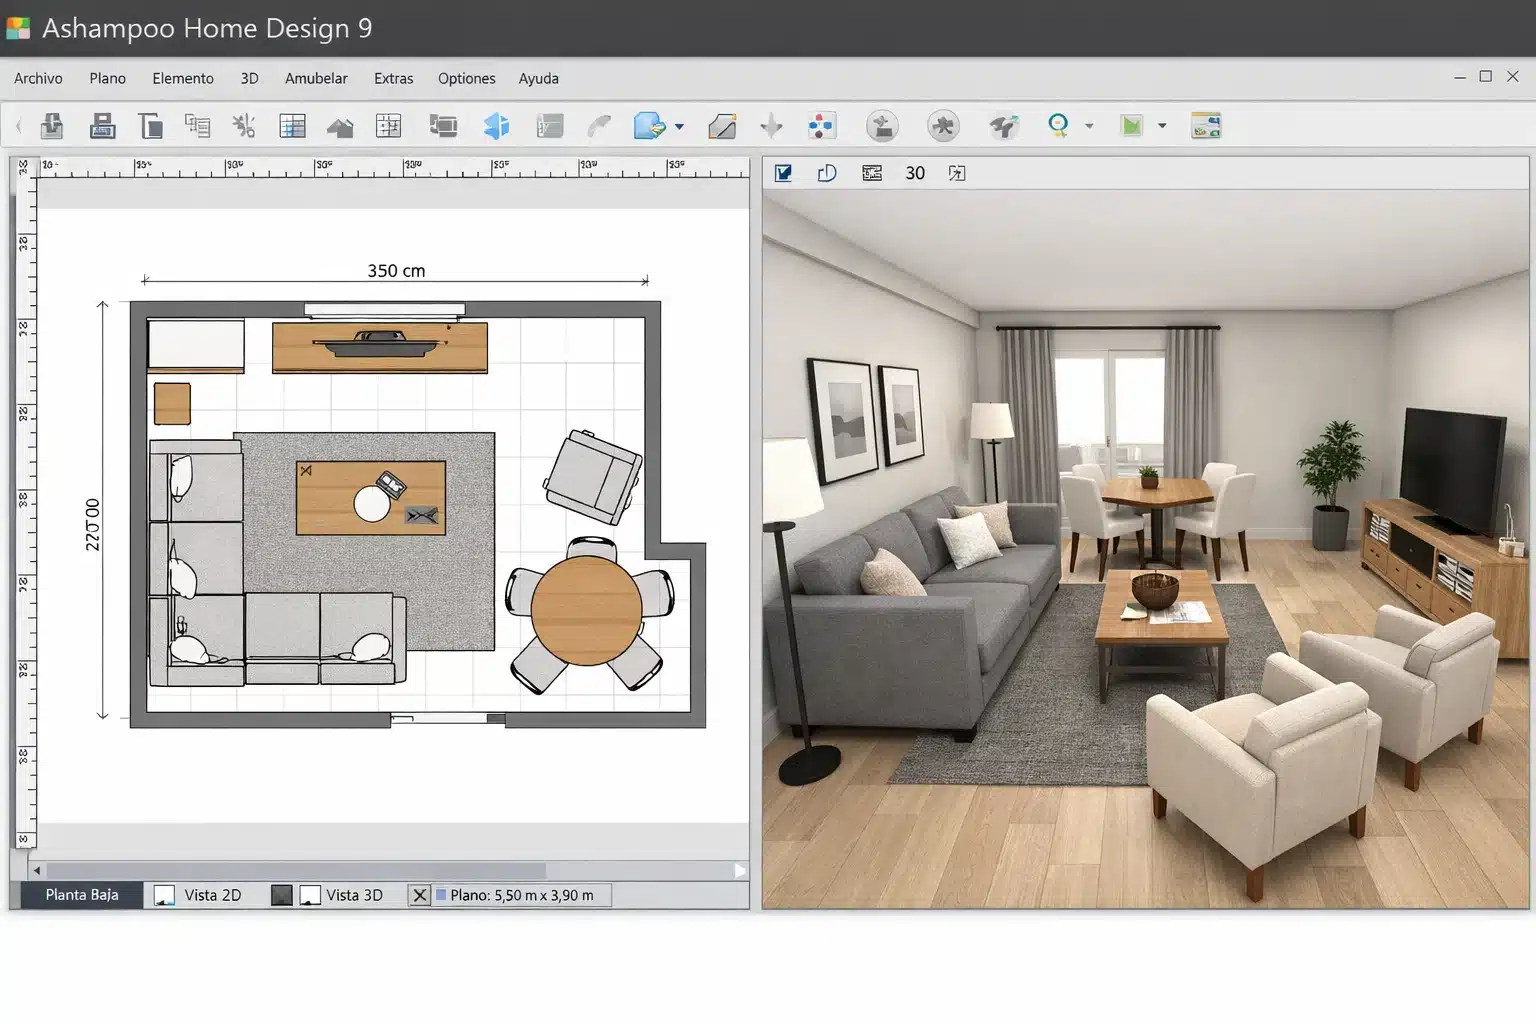
Task: Select the copy element icon
Action: 198,126
